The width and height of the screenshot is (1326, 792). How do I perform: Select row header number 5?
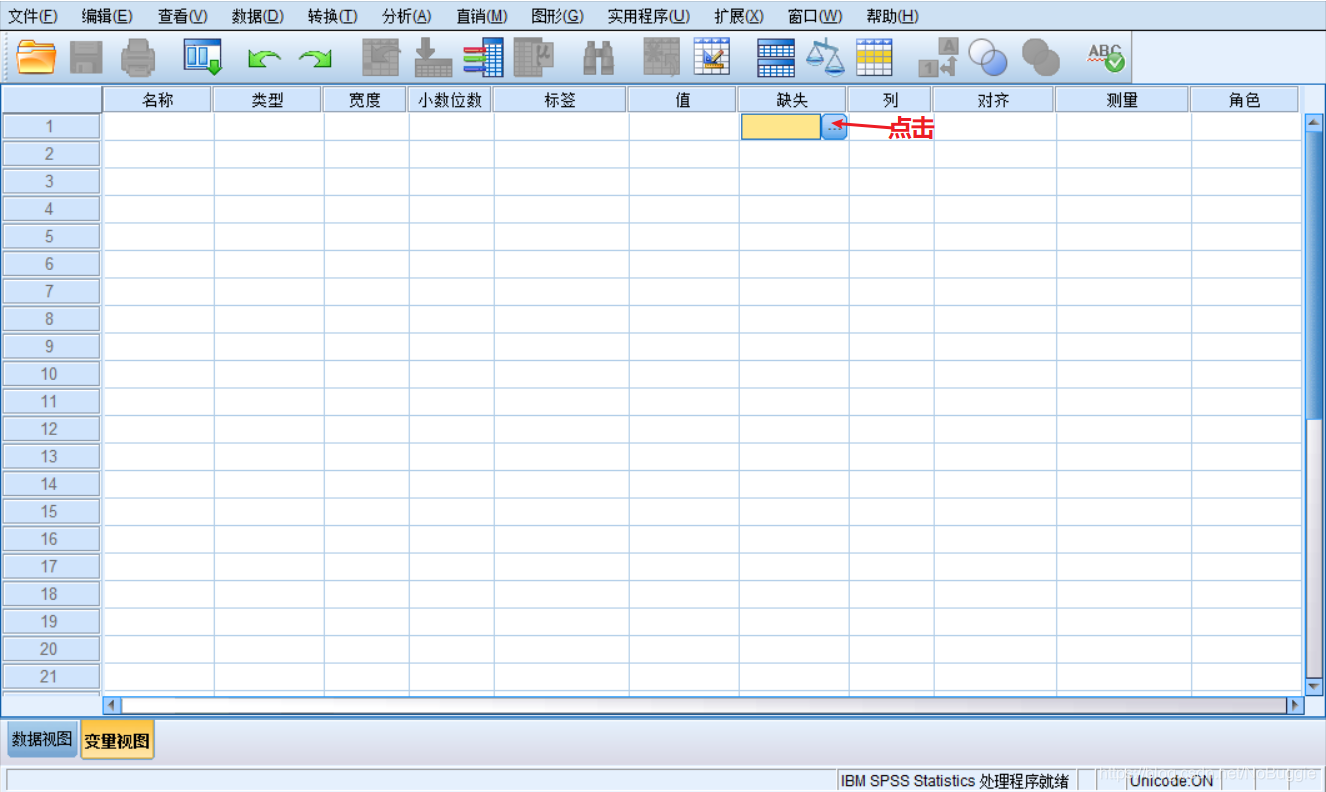tap(51, 237)
